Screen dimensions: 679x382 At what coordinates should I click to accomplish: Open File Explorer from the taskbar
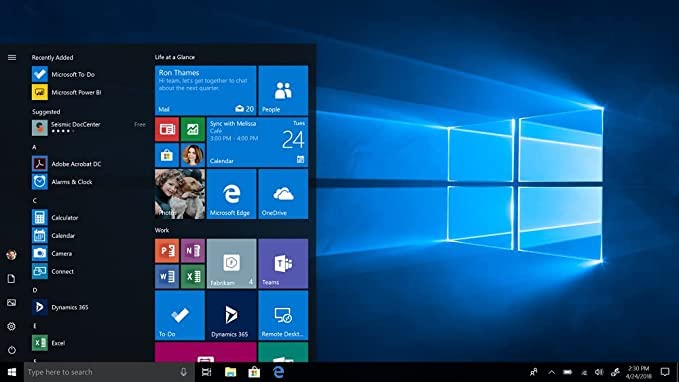point(230,372)
